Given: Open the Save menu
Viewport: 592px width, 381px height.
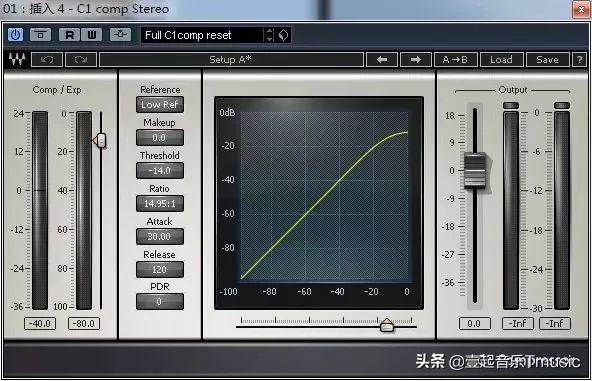Looking at the screenshot, I should [547, 60].
